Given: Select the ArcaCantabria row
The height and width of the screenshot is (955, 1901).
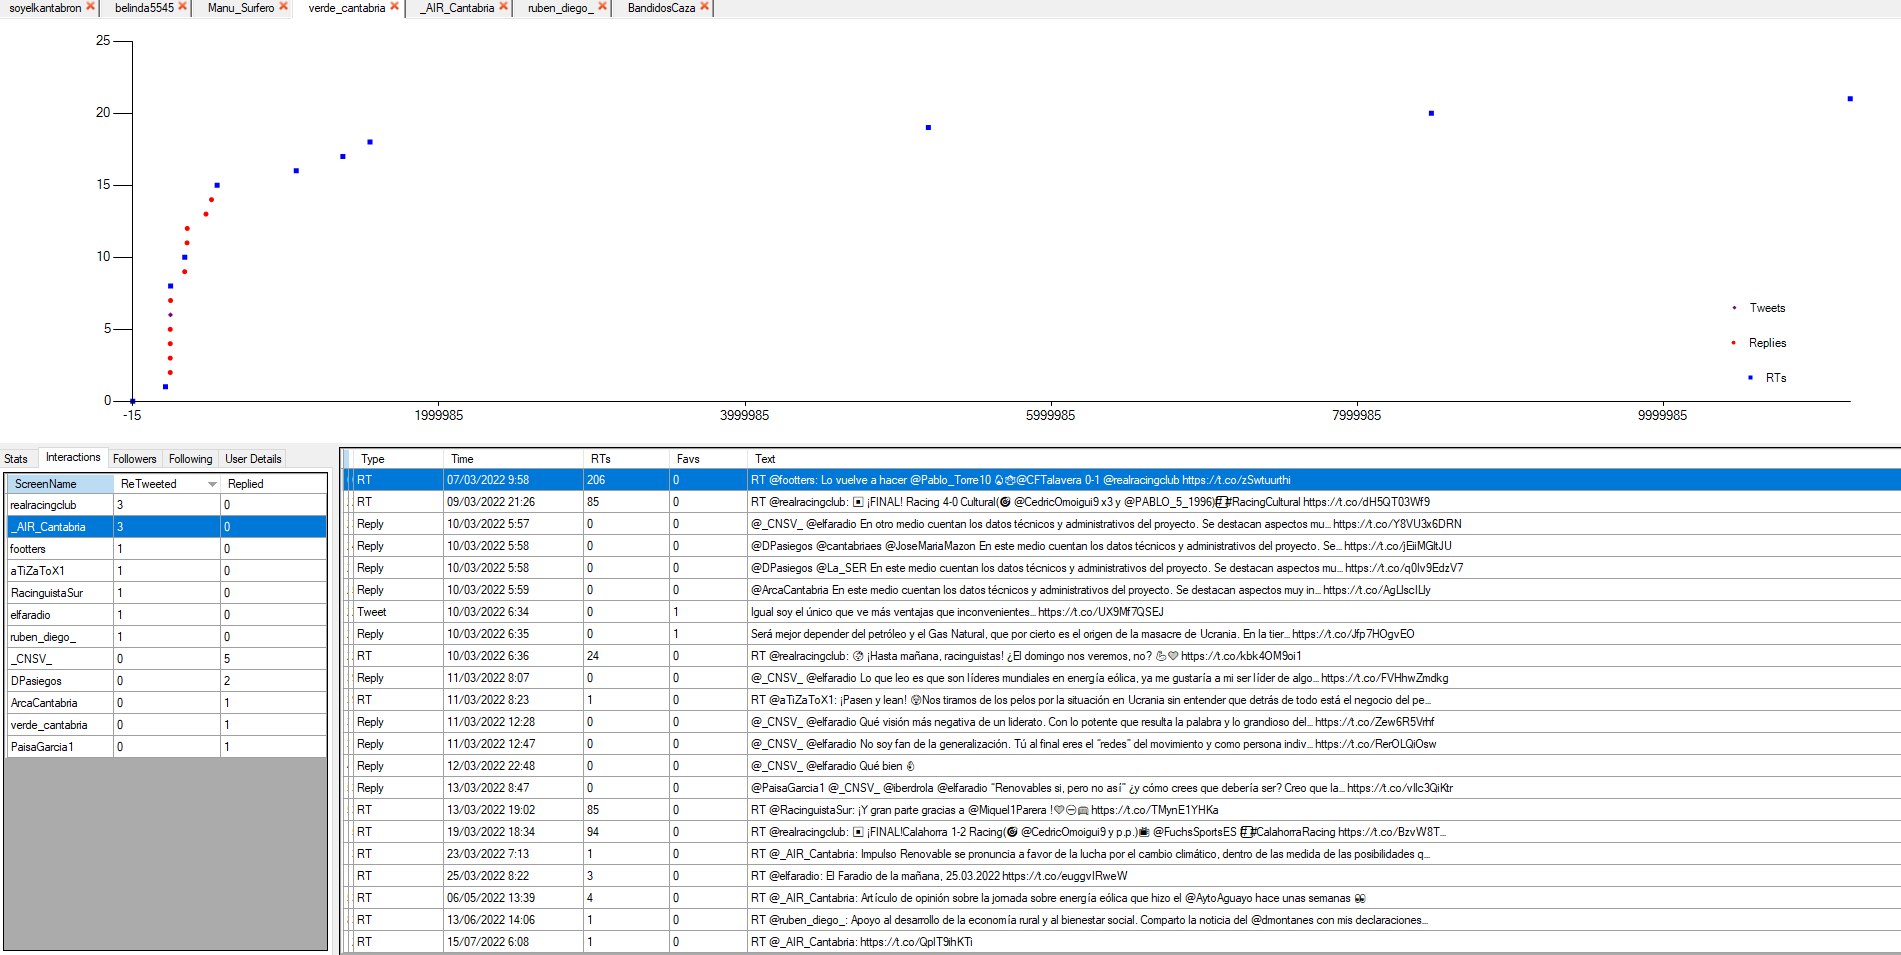Looking at the screenshot, I should (x=167, y=703).
